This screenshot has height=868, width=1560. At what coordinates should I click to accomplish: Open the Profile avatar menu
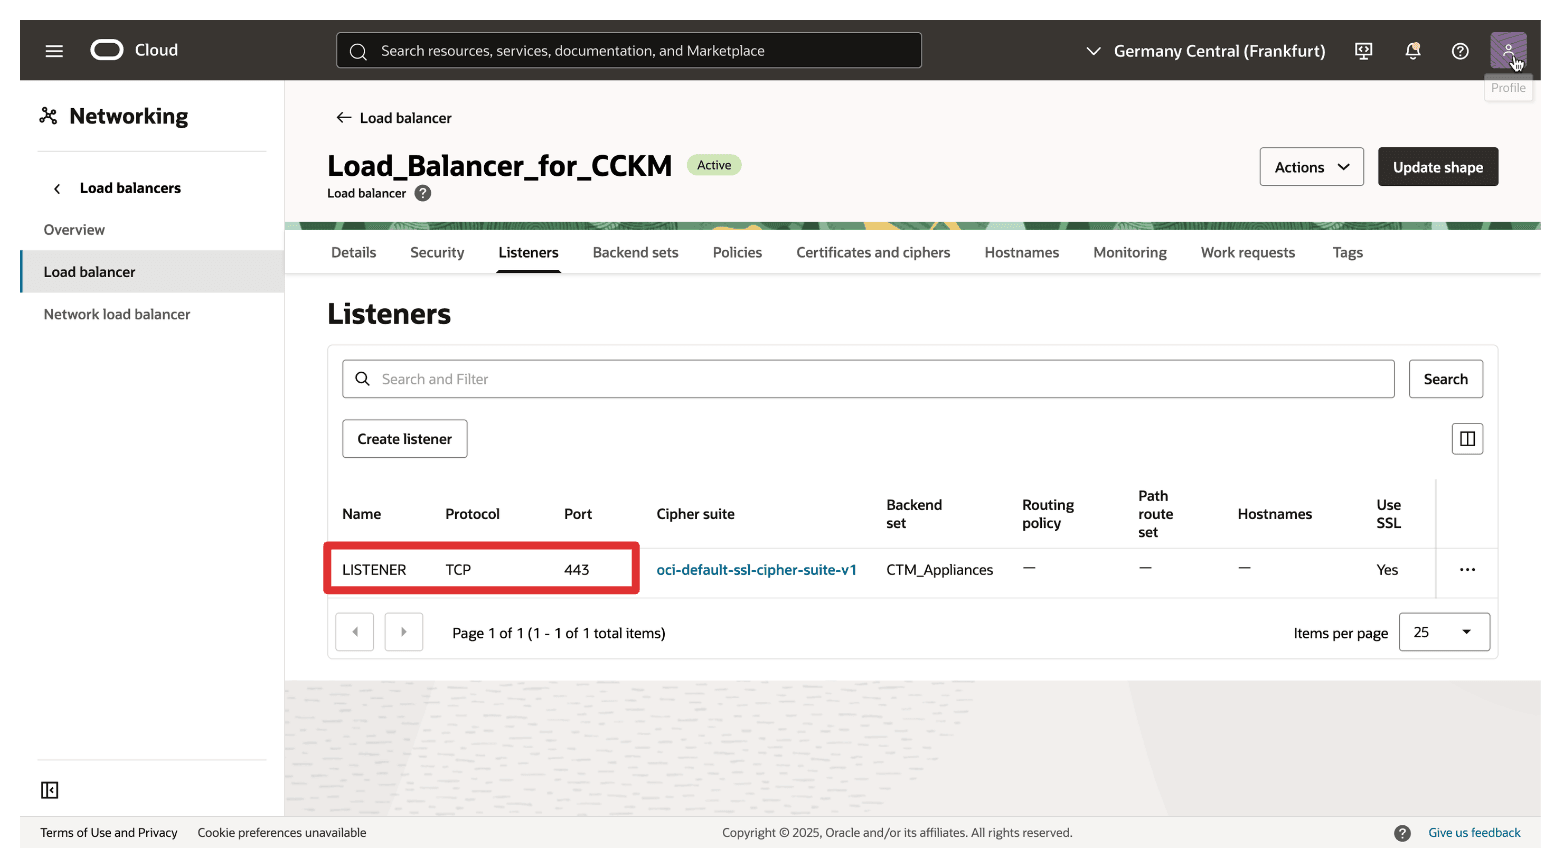1508,50
